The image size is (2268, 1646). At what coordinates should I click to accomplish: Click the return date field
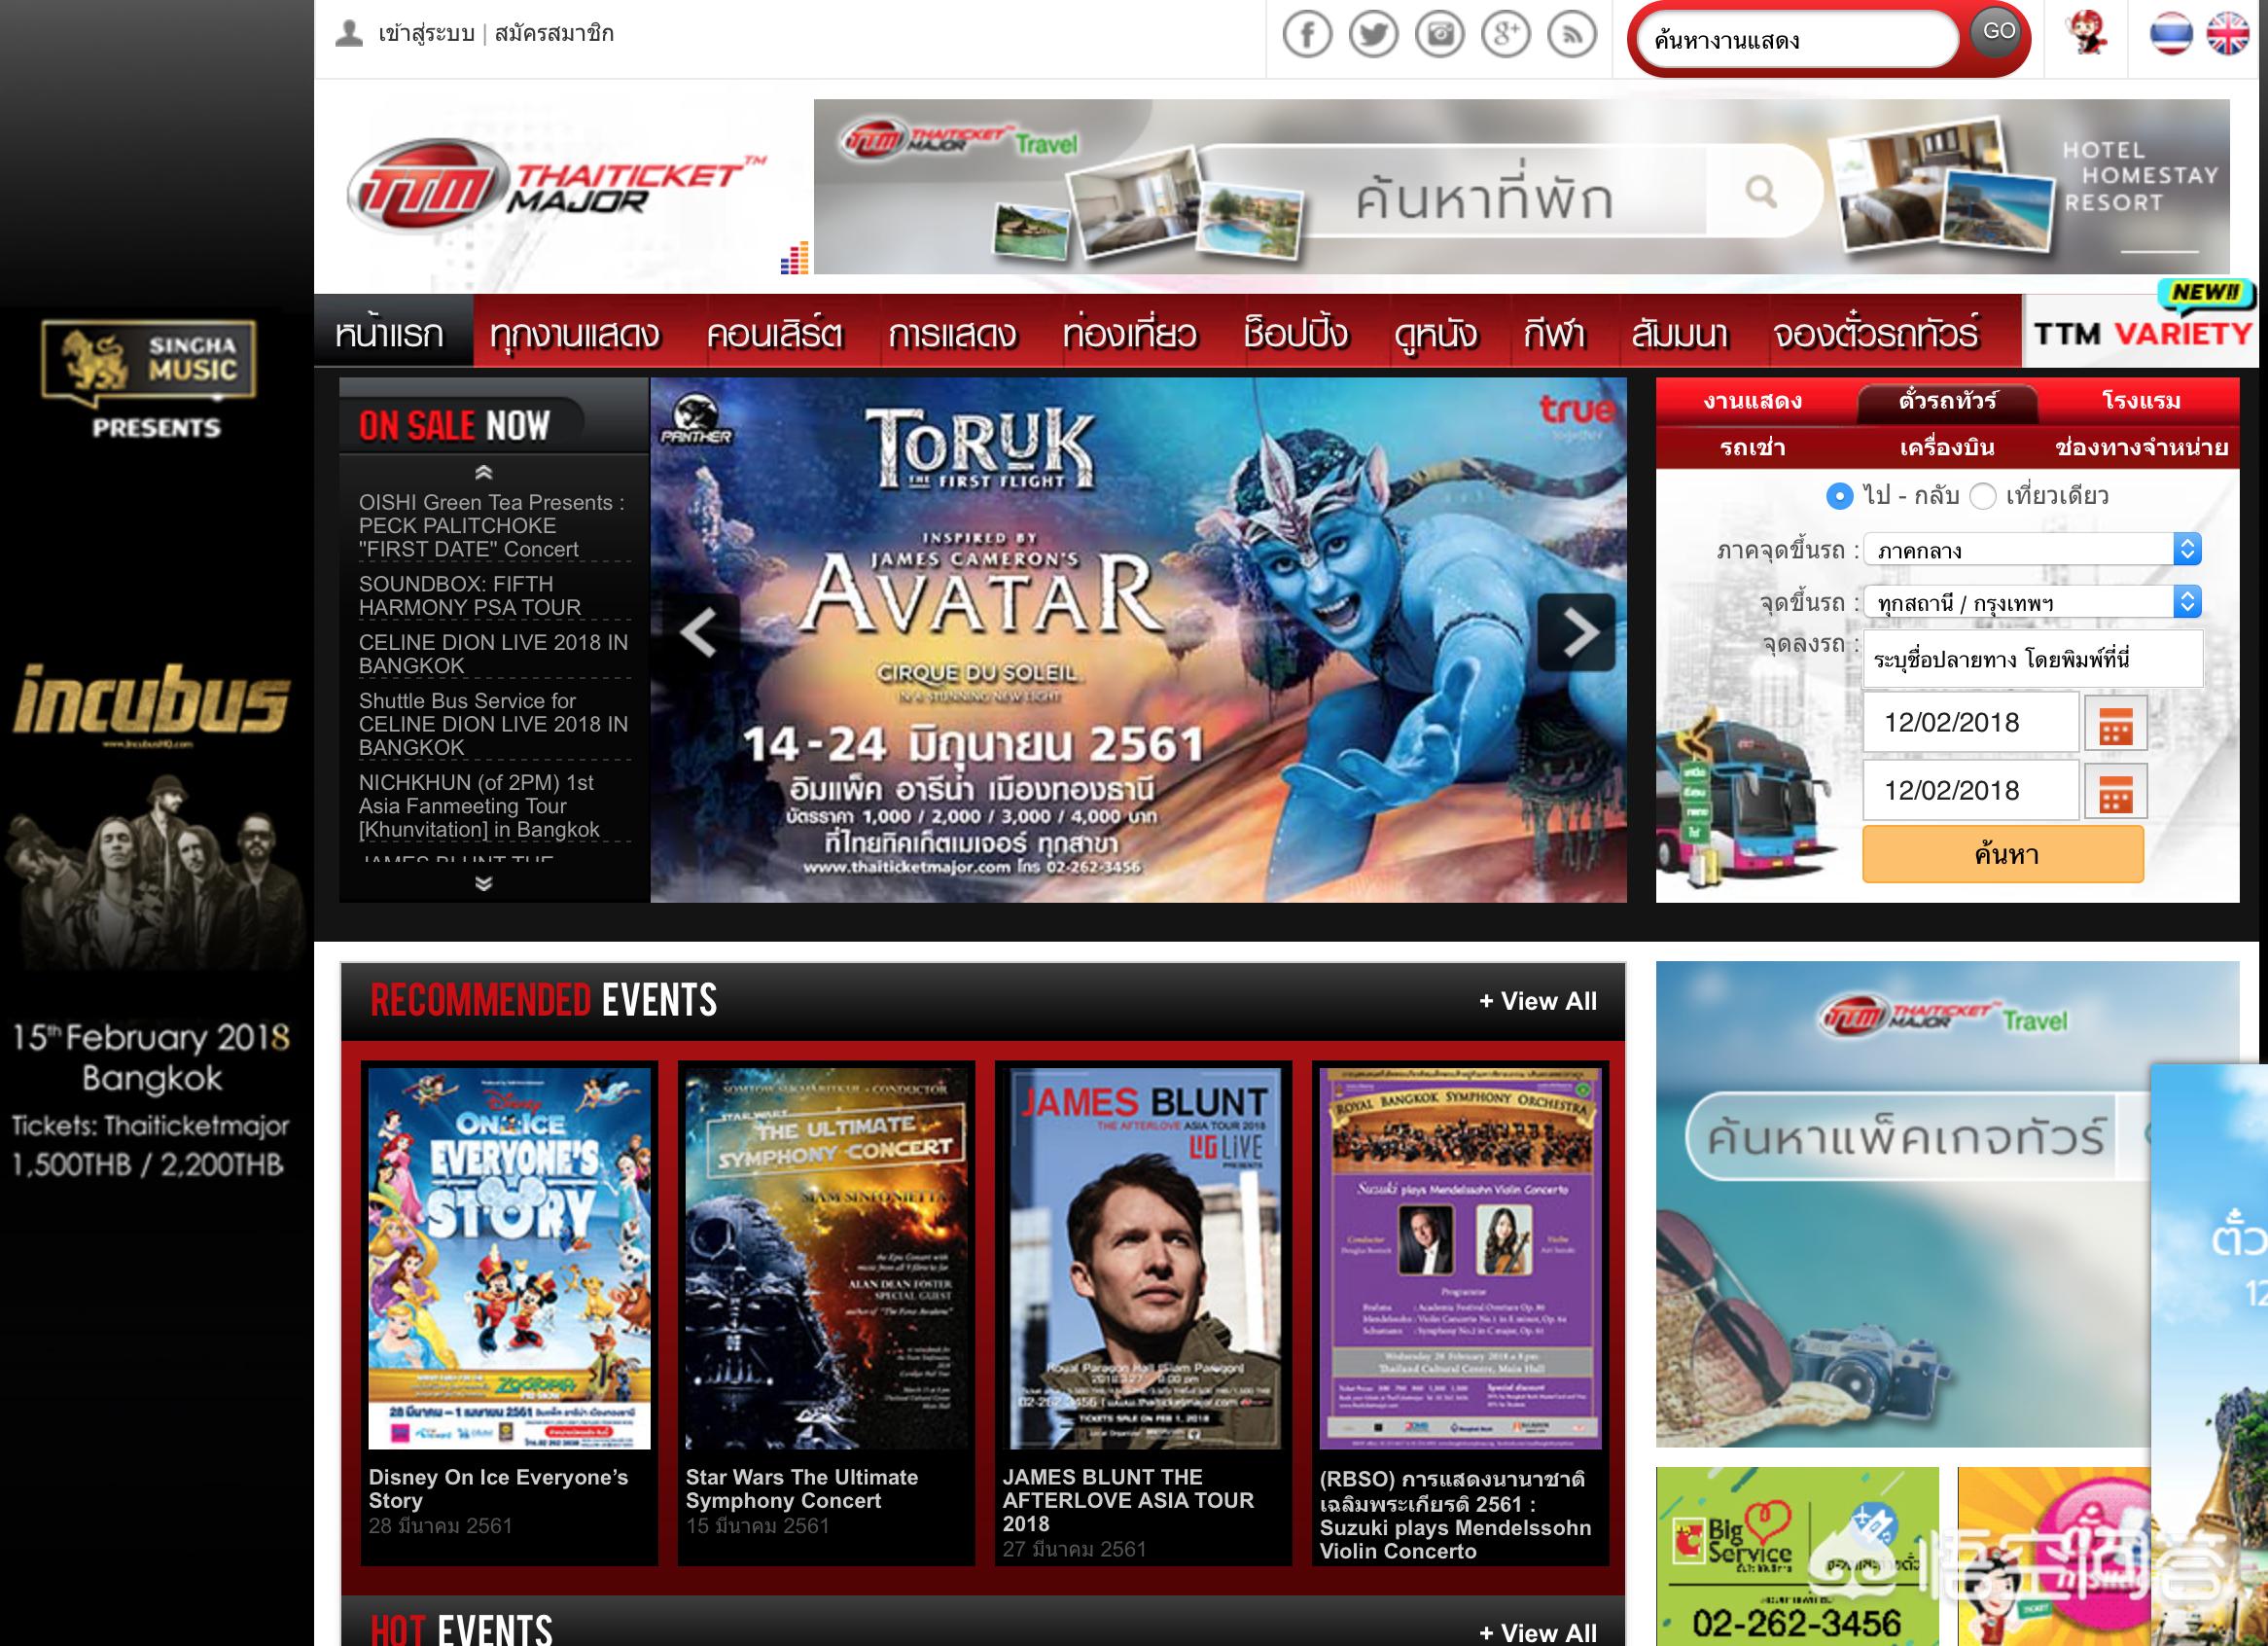1971,791
